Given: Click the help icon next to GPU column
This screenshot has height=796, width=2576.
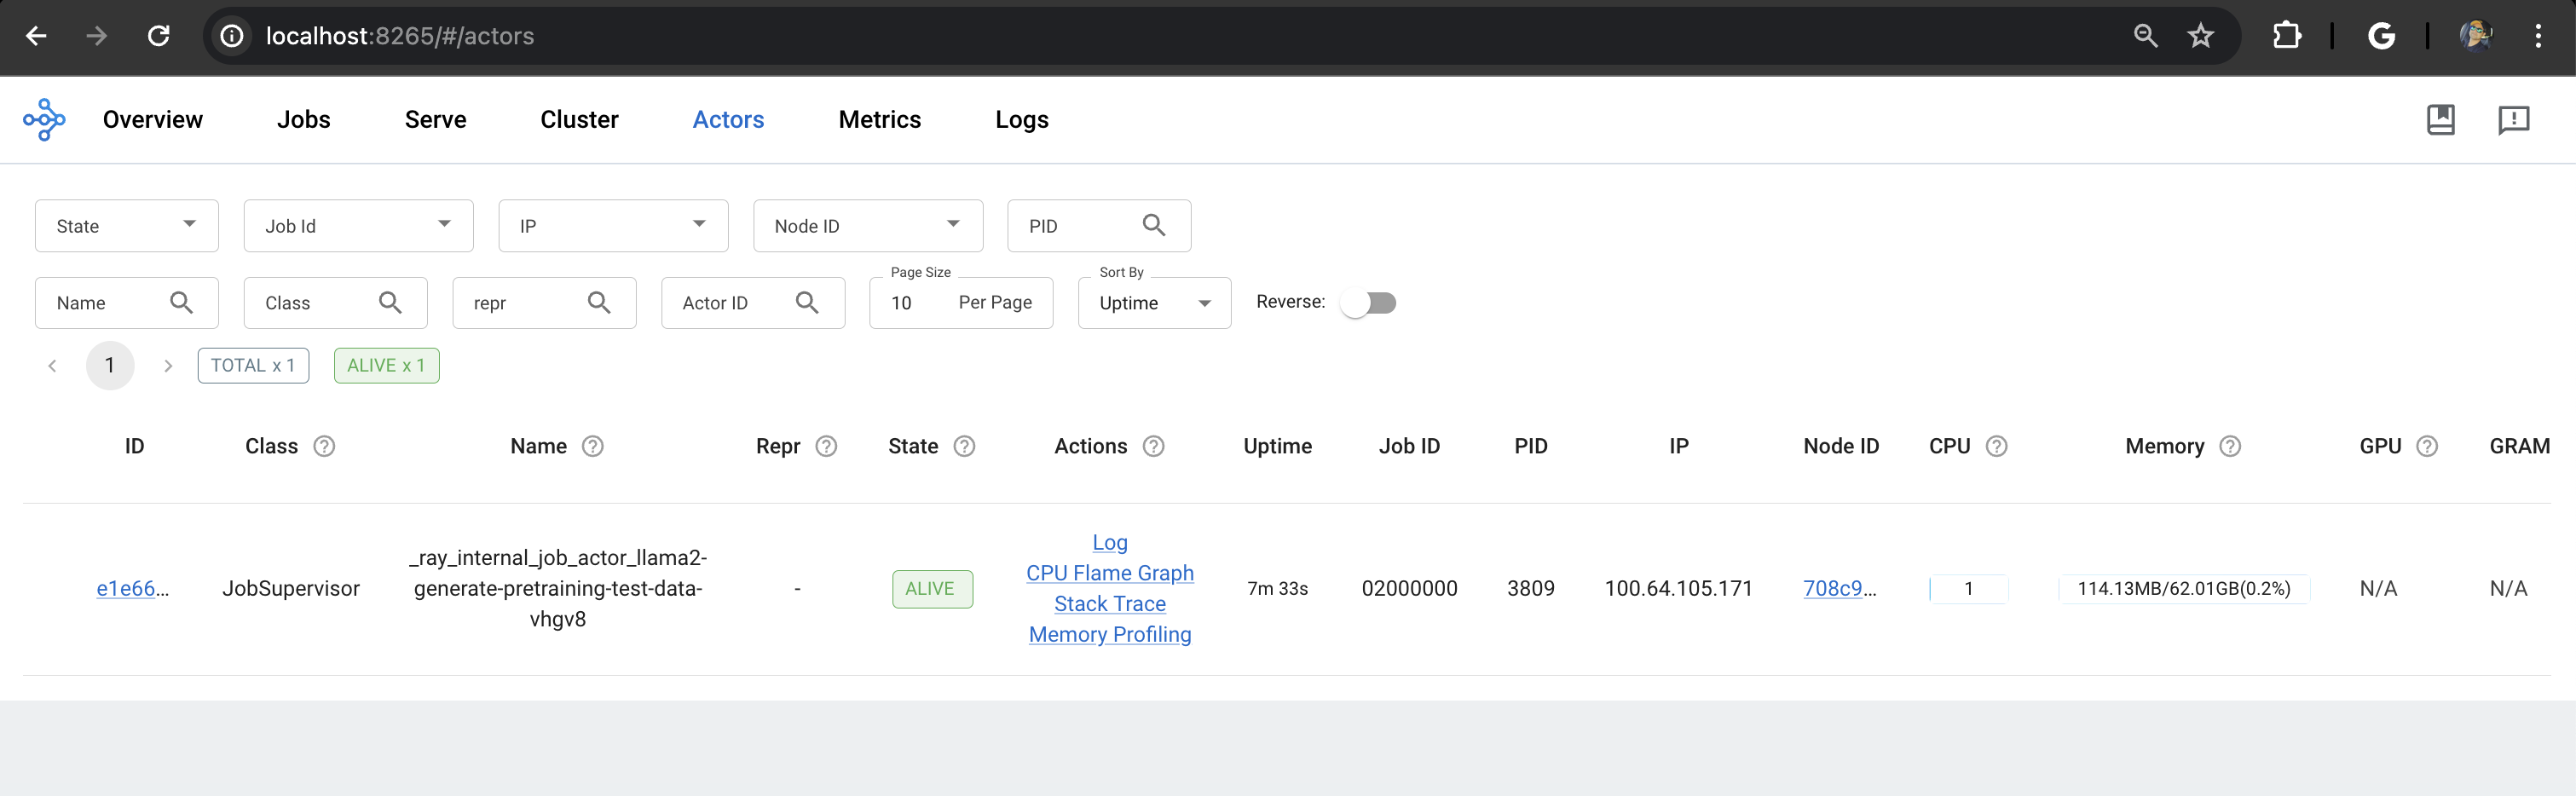Looking at the screenshot, I should click(x=2427, y=446).
